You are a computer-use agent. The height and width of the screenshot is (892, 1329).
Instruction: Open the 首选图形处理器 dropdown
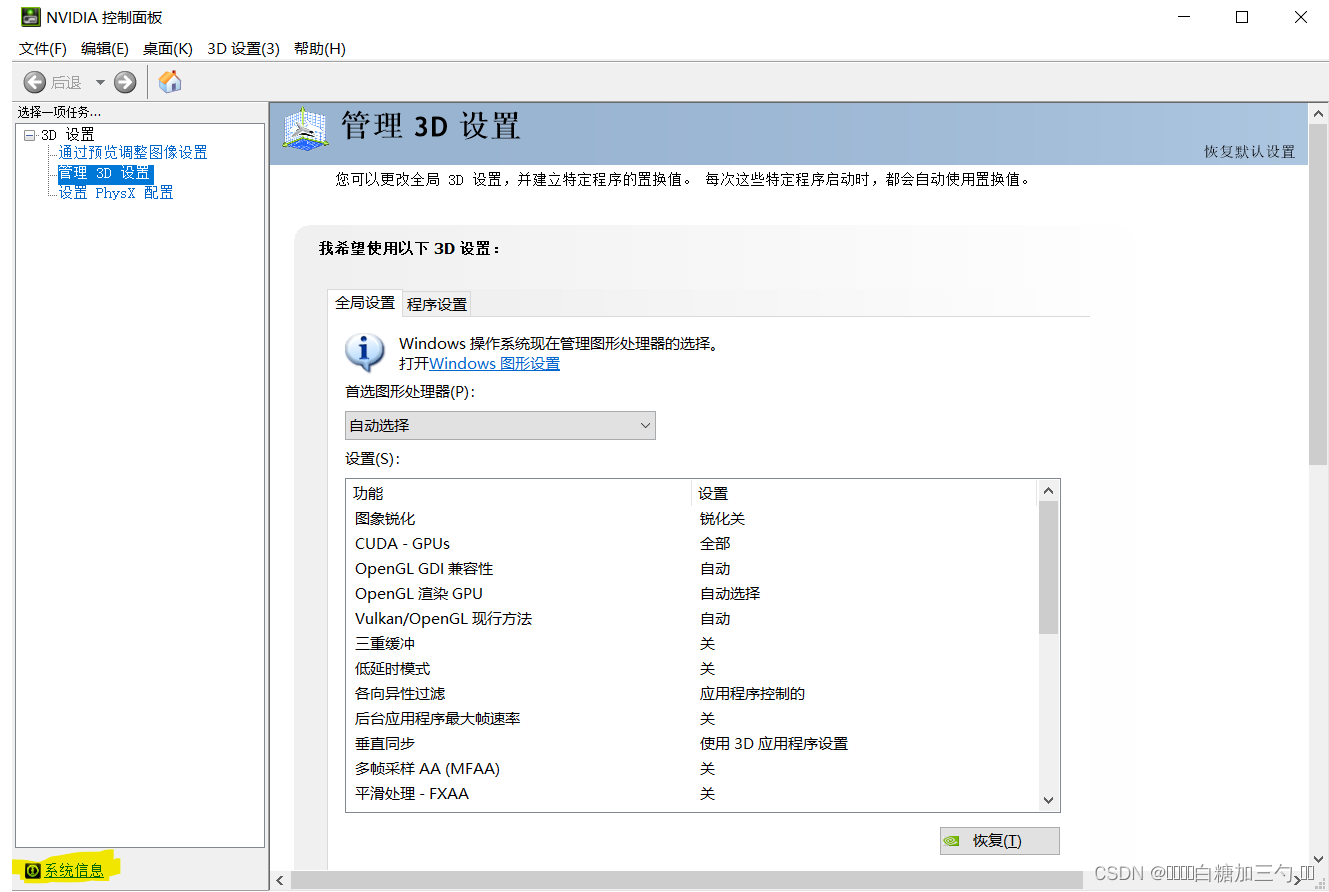click(x=500, y=425)
